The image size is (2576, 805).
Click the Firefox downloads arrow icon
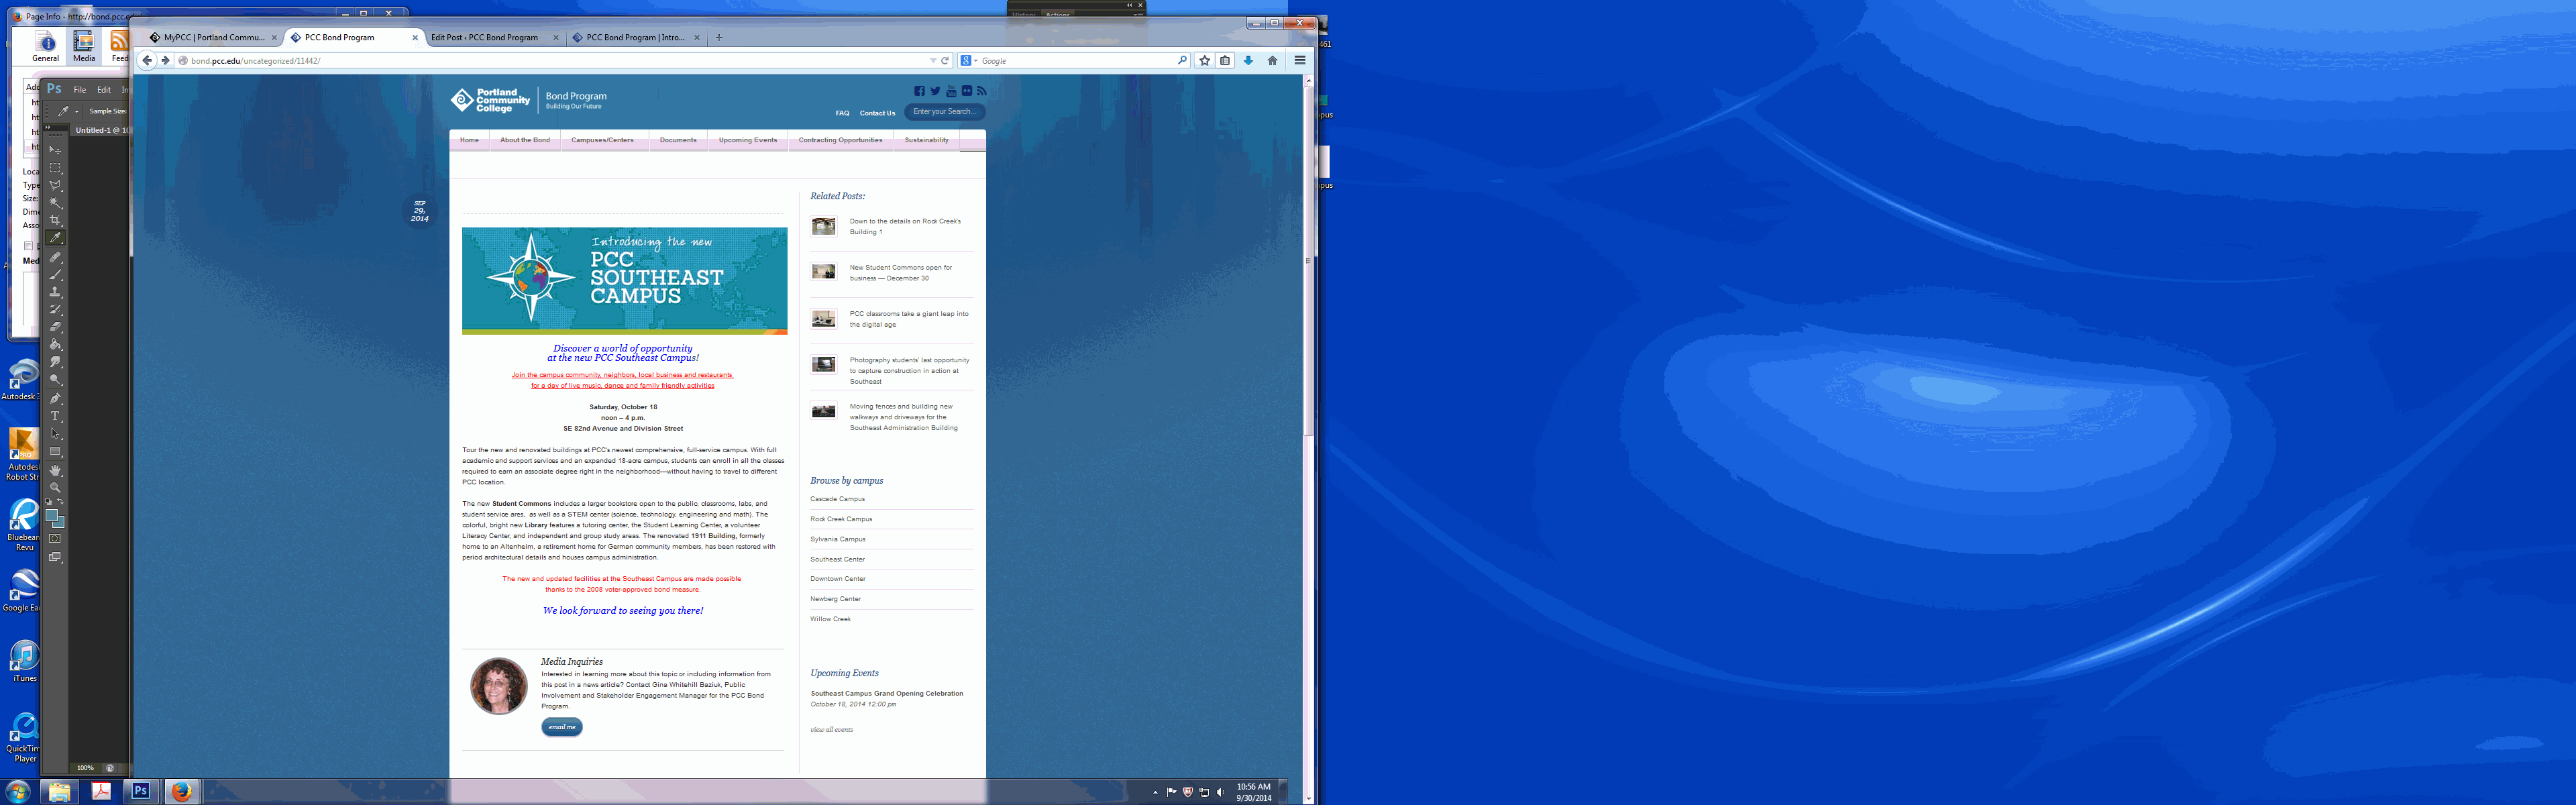(x=1248, y=60)
